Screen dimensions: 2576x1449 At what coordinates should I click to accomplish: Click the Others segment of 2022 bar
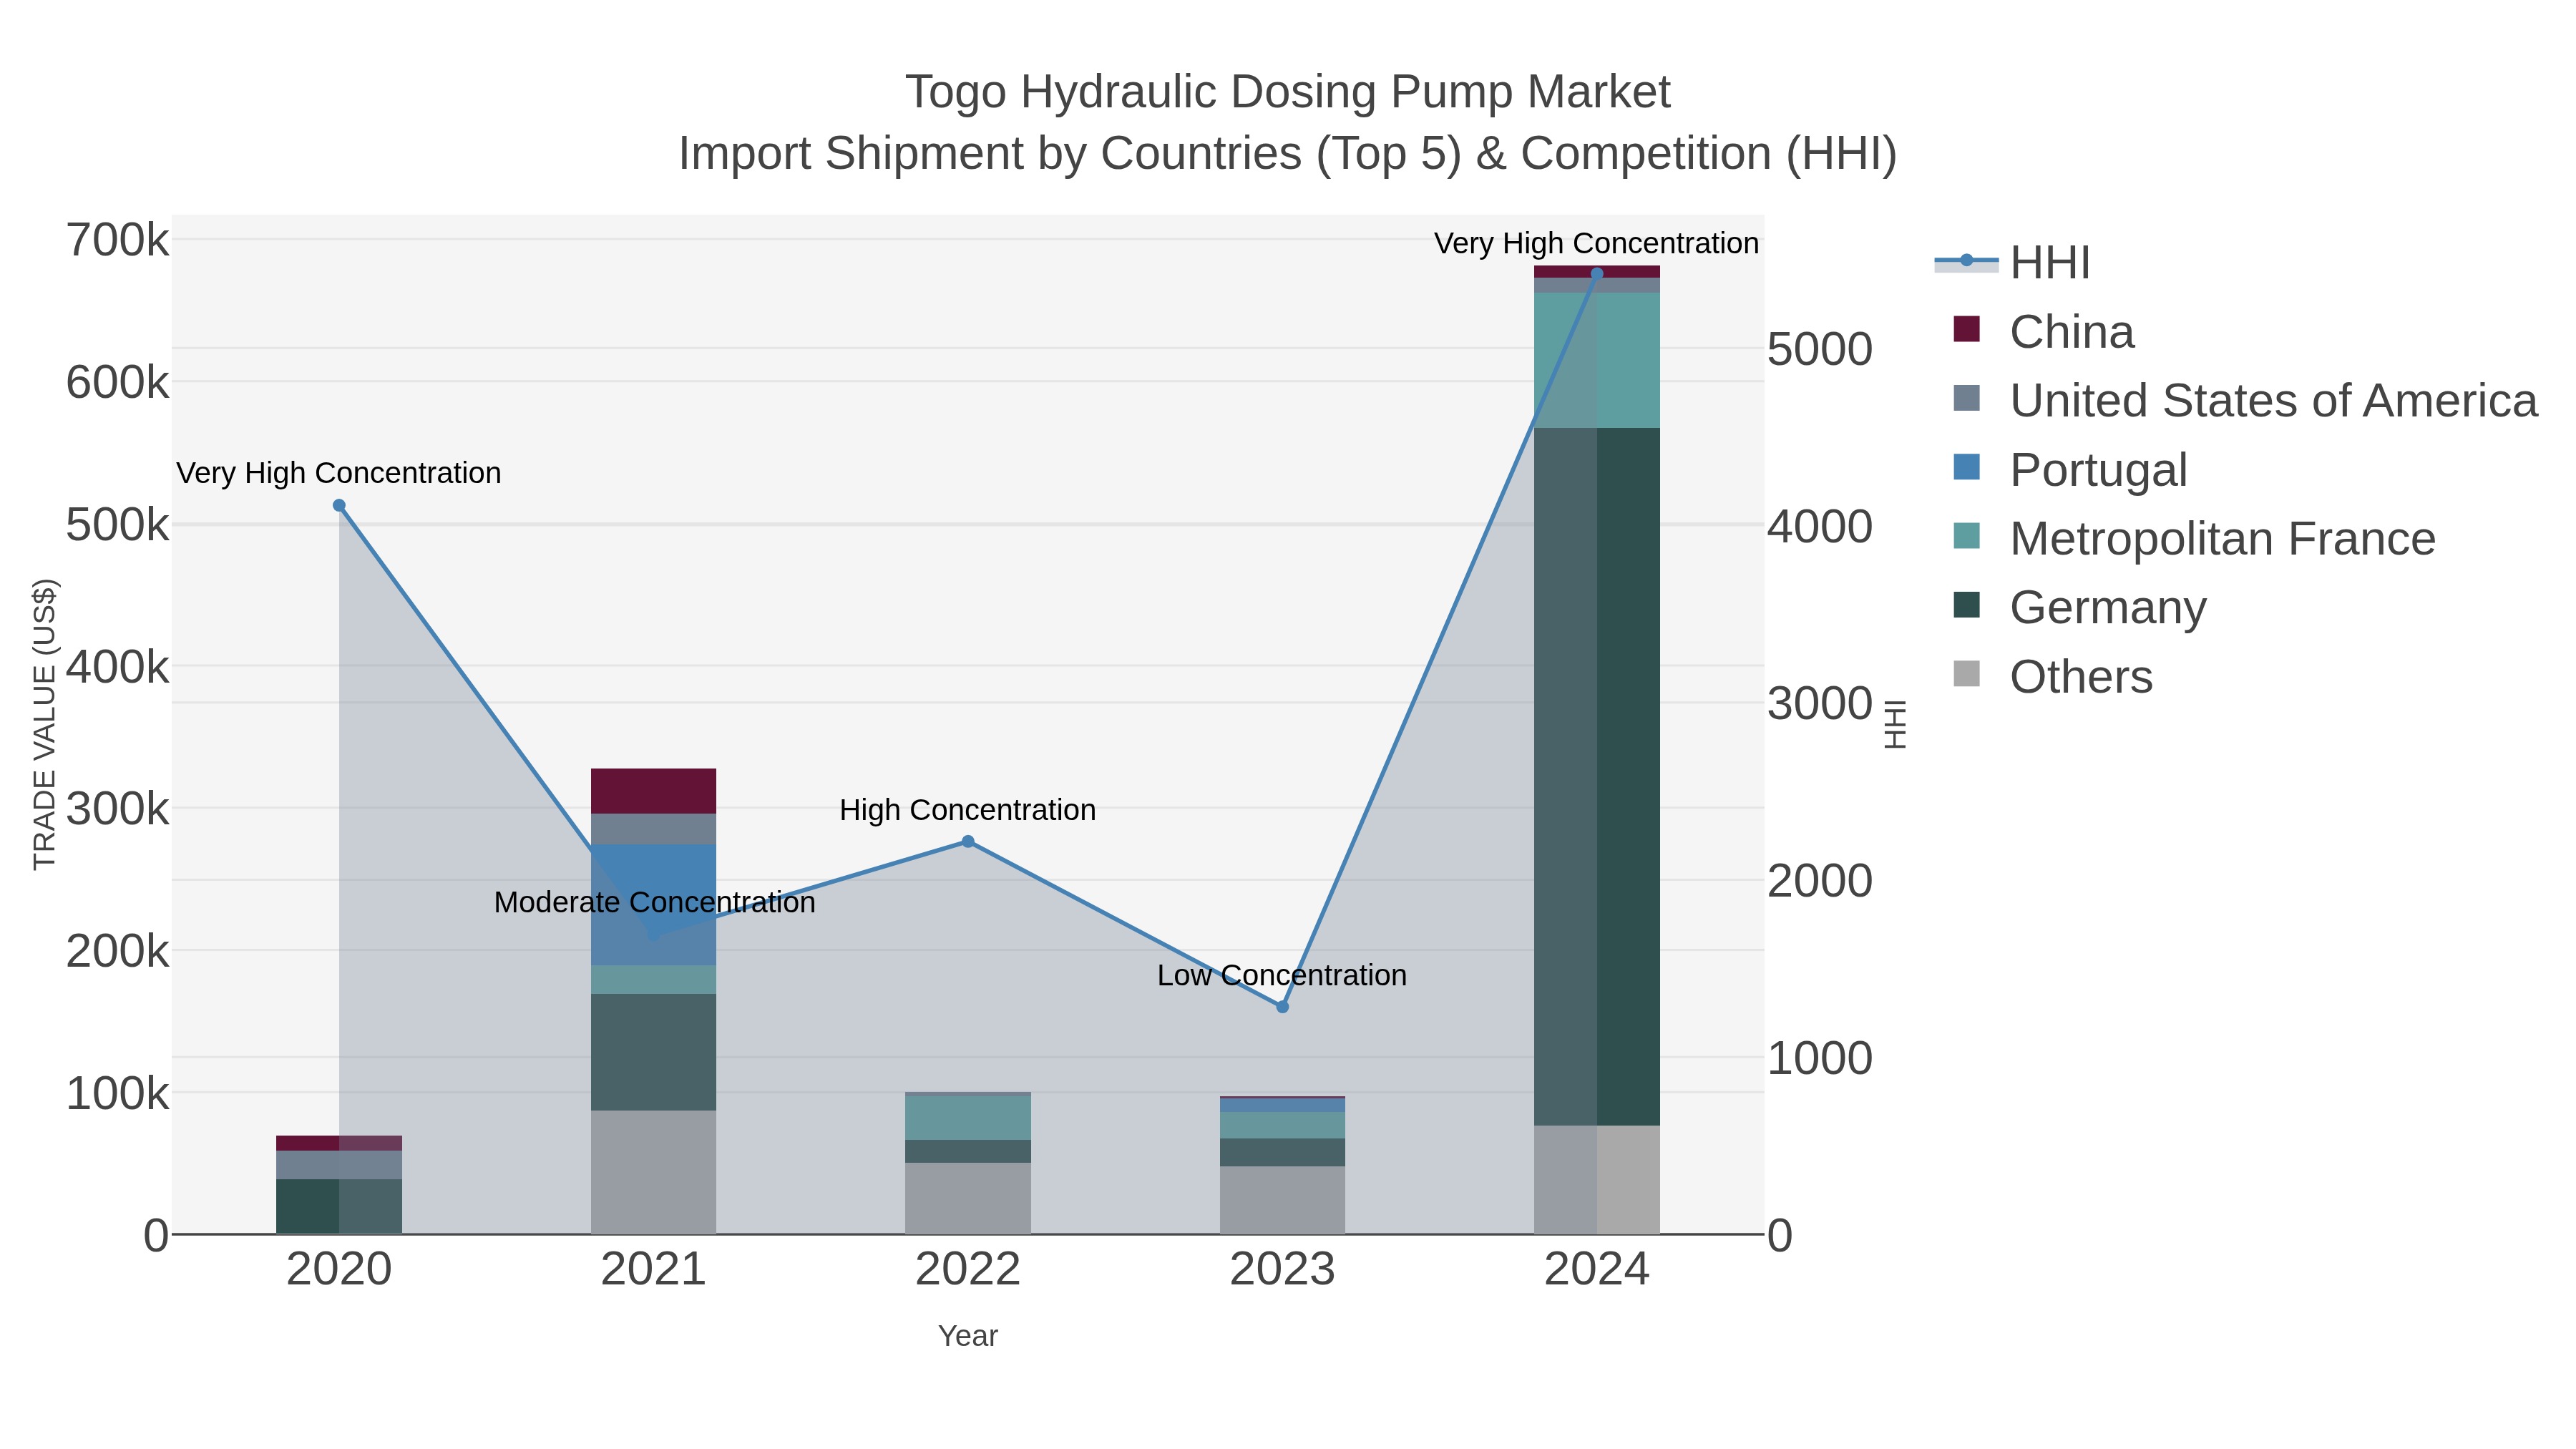[968, 1198]
